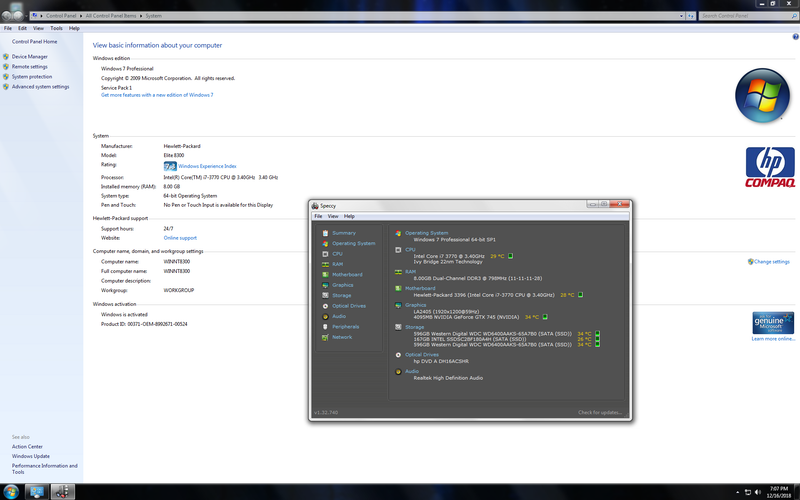Click the Windows Experience Index rating badge
Viewport: 800px width, 500px height.
pyautogui.click(x=170, y=166)
